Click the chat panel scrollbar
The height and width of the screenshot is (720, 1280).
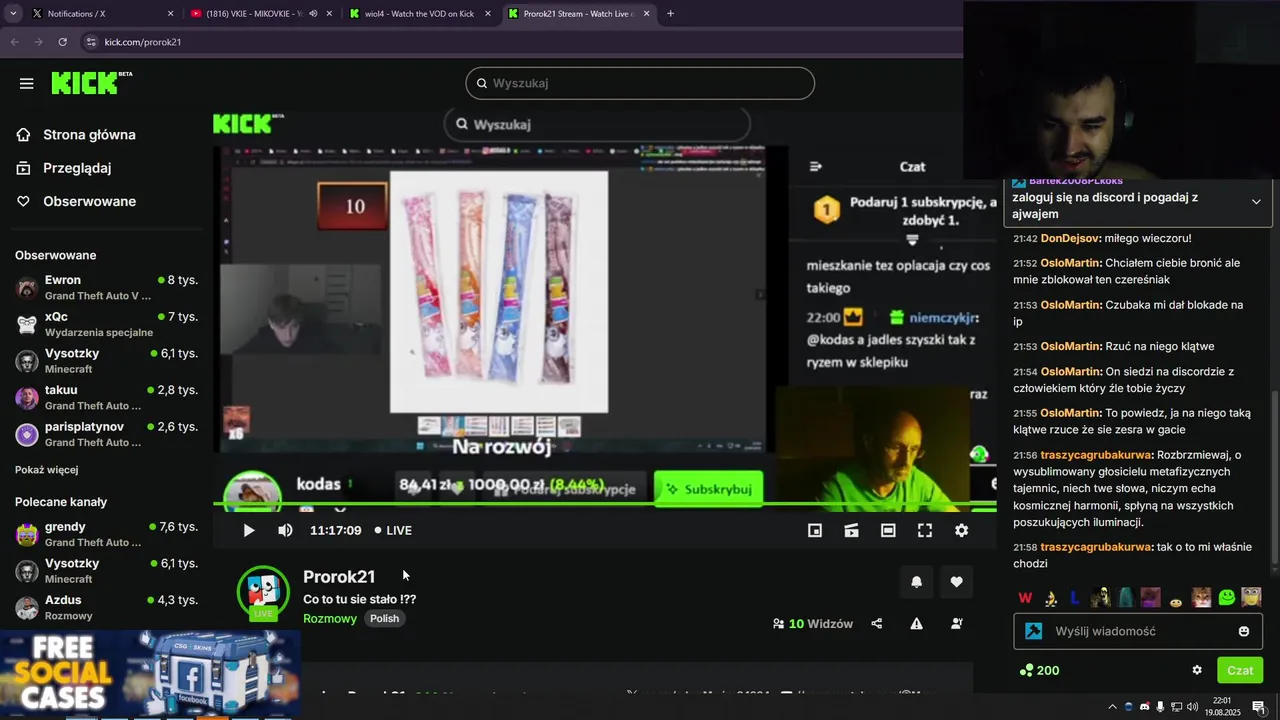click(1273, 478)
